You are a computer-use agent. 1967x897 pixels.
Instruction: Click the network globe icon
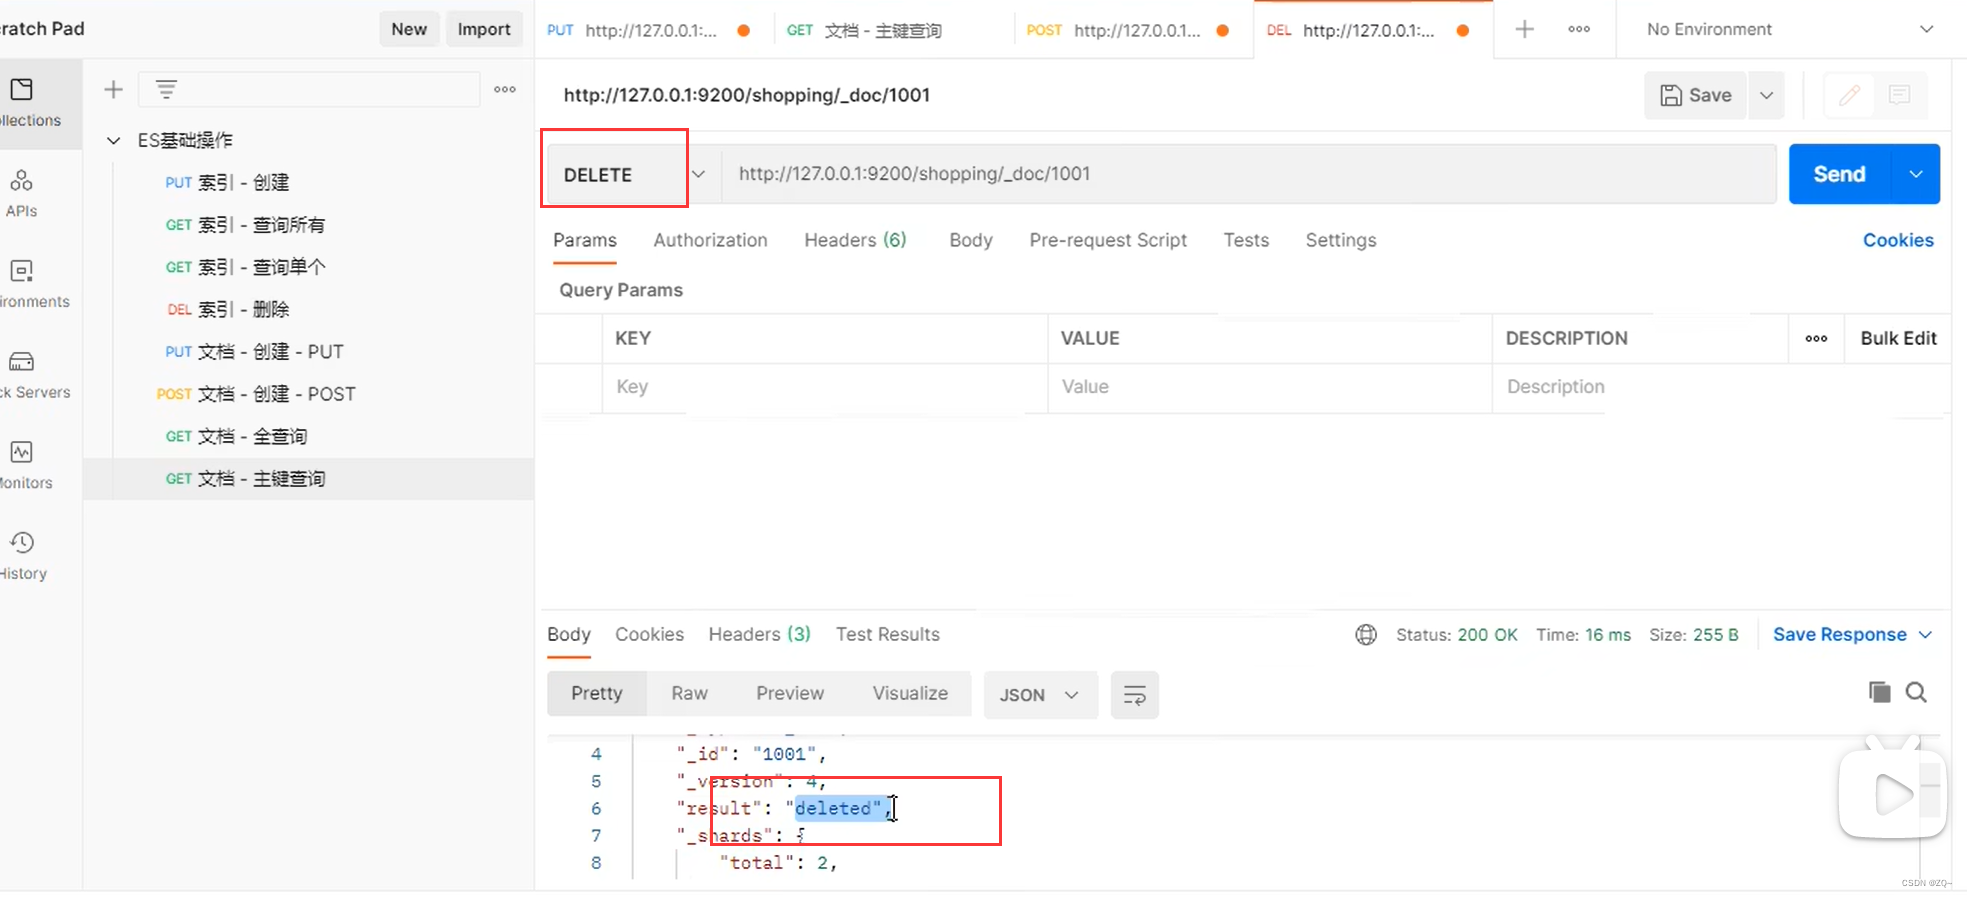click(x=1366, y=635)
